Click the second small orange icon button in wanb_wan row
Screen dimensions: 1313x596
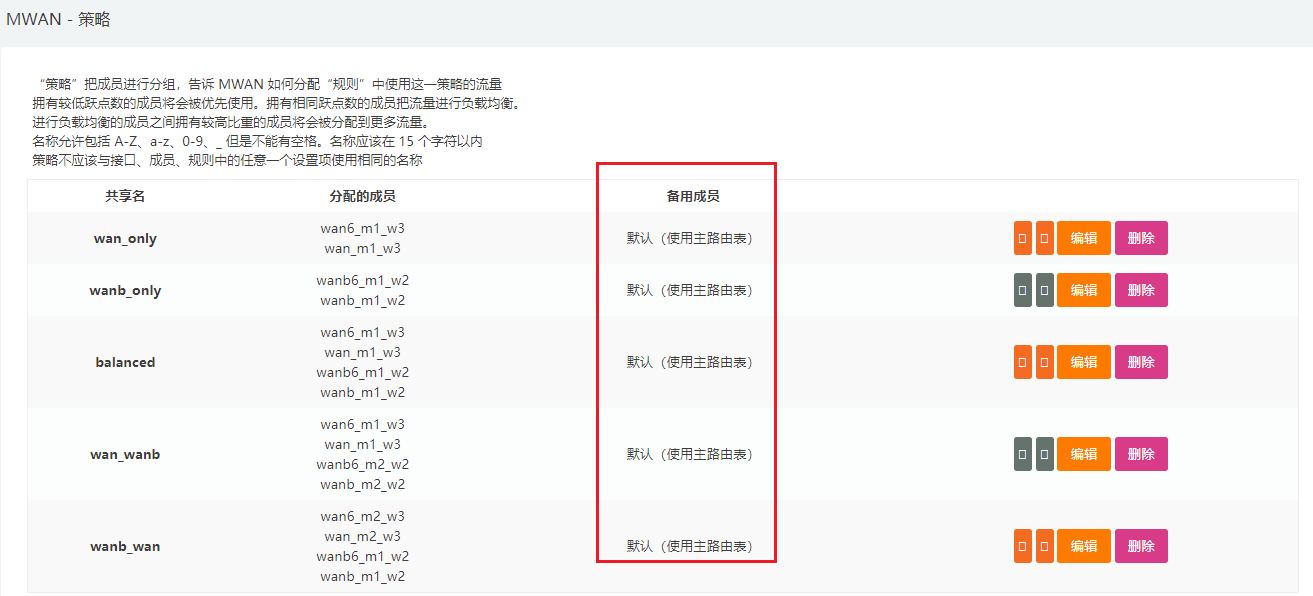tap(1044, 546)
